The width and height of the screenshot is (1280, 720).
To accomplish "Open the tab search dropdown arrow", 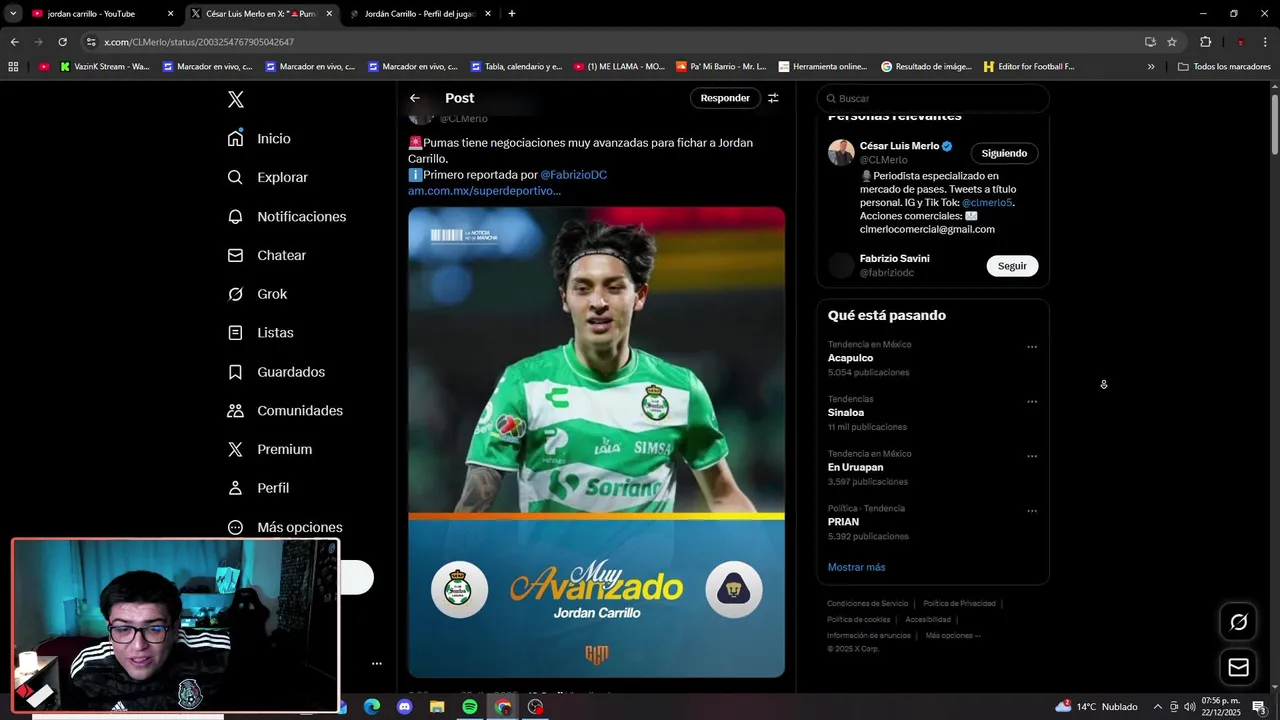I will click(13, 14).
